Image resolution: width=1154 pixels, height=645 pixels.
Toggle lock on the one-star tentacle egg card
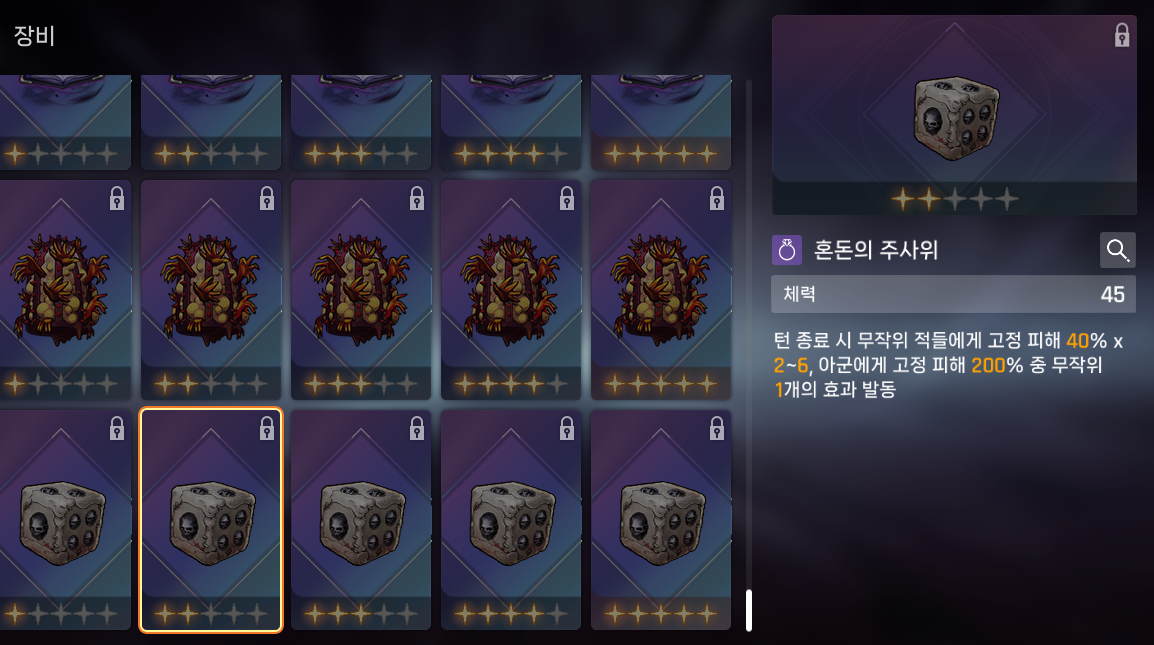pyautogui.click(x=117, y=198)
